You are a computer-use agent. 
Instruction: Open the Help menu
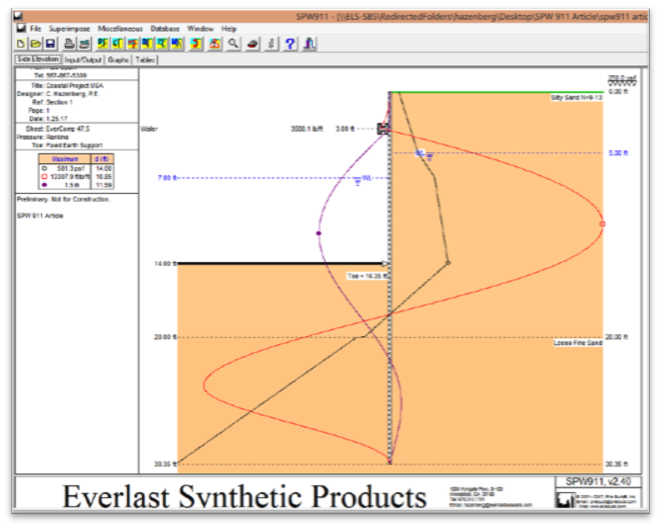click(229, 29)
